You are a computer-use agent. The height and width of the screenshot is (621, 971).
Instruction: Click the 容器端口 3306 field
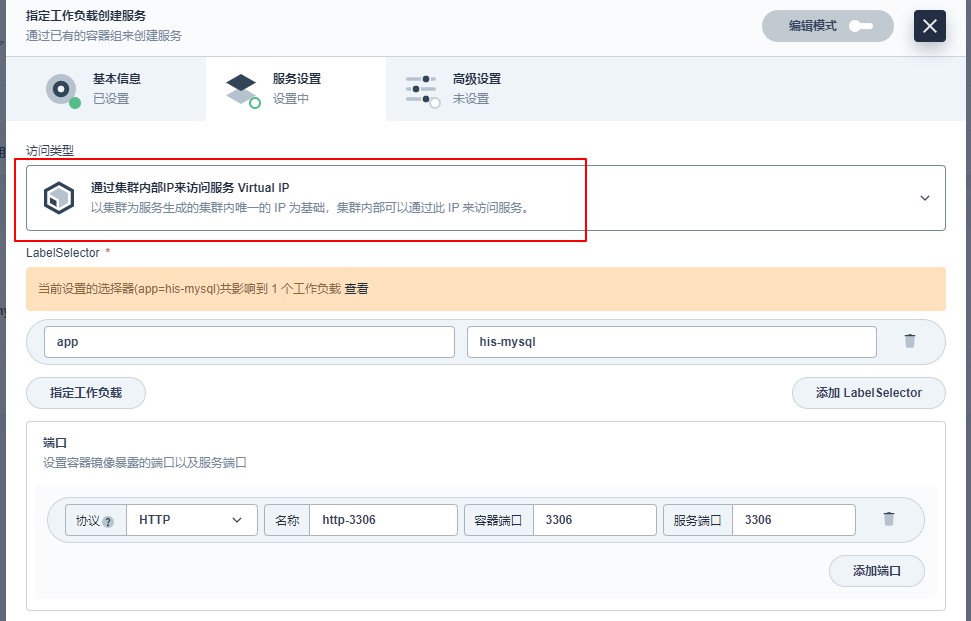coord(594,520)
